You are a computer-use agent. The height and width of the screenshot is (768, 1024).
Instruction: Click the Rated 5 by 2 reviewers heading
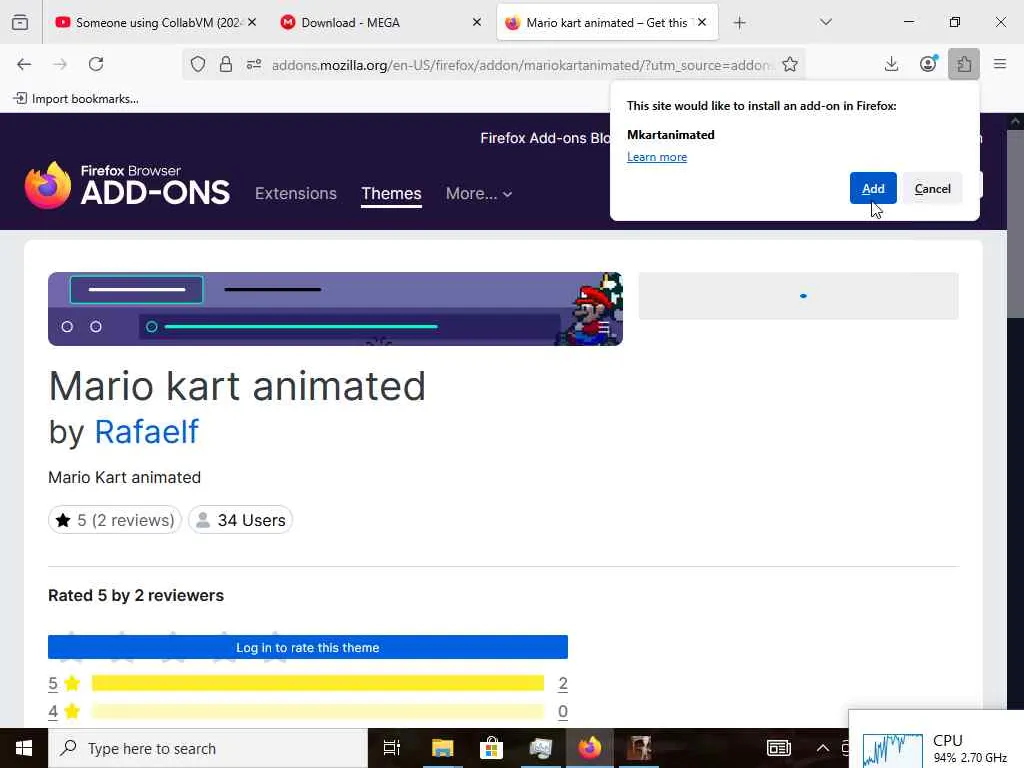tap(136, 596)
